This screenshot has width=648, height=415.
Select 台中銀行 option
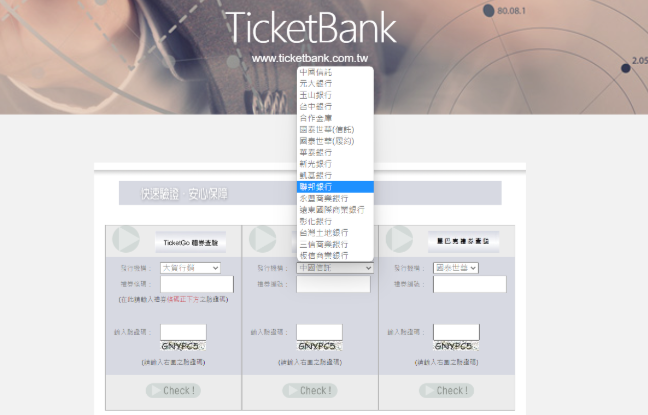click(x=335, y=107)
